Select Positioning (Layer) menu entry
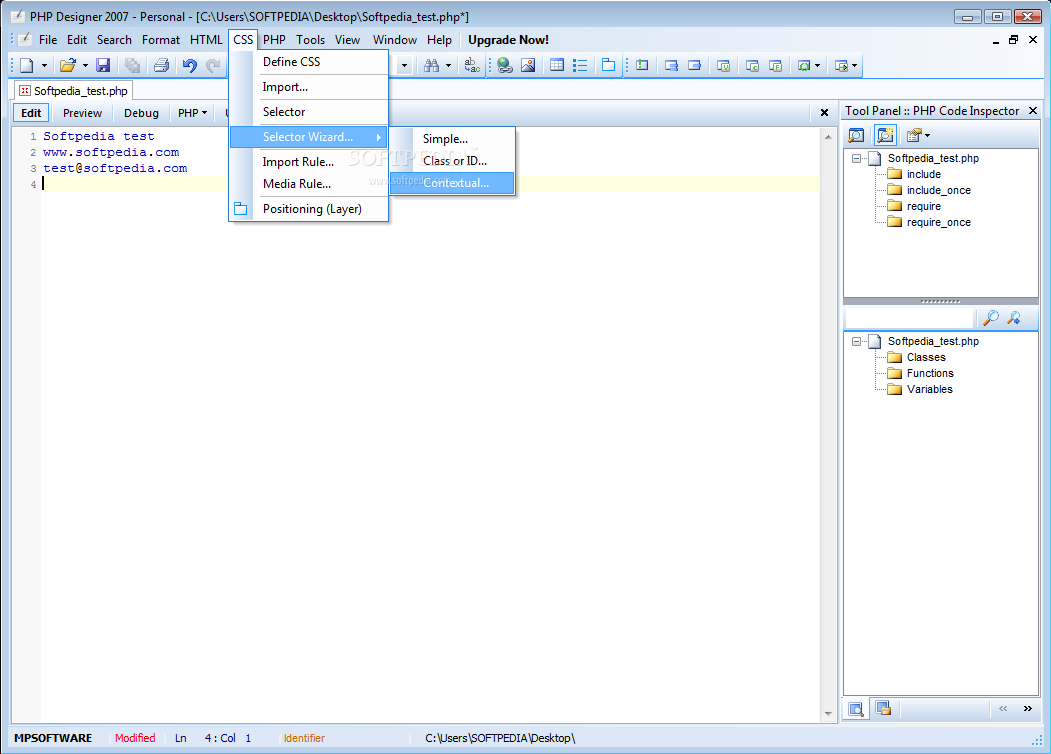 coord(309,209)
